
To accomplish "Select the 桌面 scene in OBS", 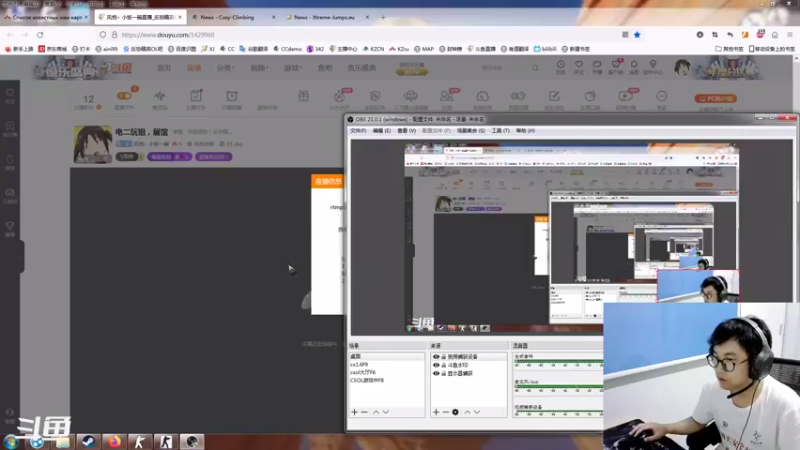I will point(386,356).
